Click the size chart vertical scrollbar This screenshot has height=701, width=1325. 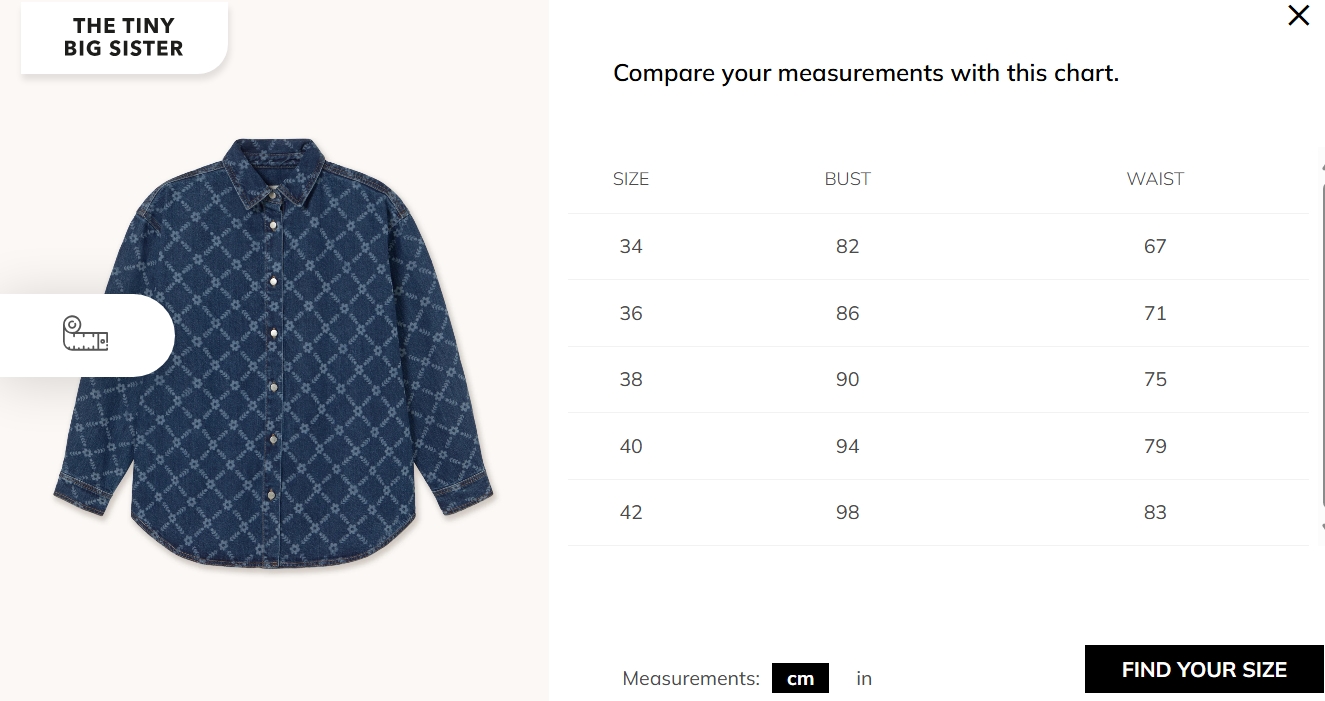tap(1321, 340)
